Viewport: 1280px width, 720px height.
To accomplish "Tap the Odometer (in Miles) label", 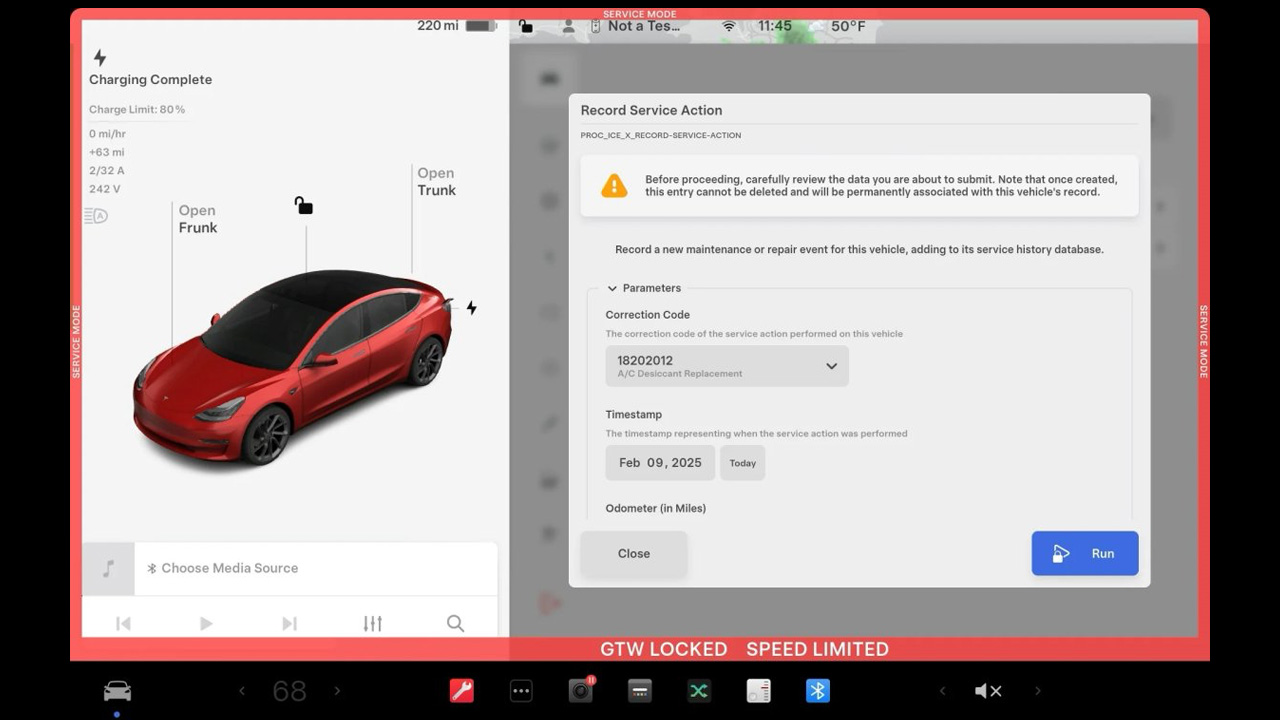I will click(x=656, y=508).
